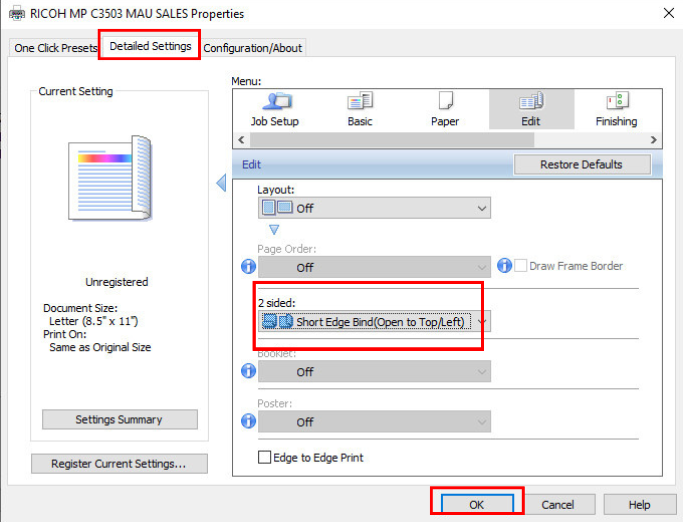Image resolution: width=683 pixels, height=522 pixels.
Task: Toggle Edge to Edge Print checkbox
Action: click(264, 457)
